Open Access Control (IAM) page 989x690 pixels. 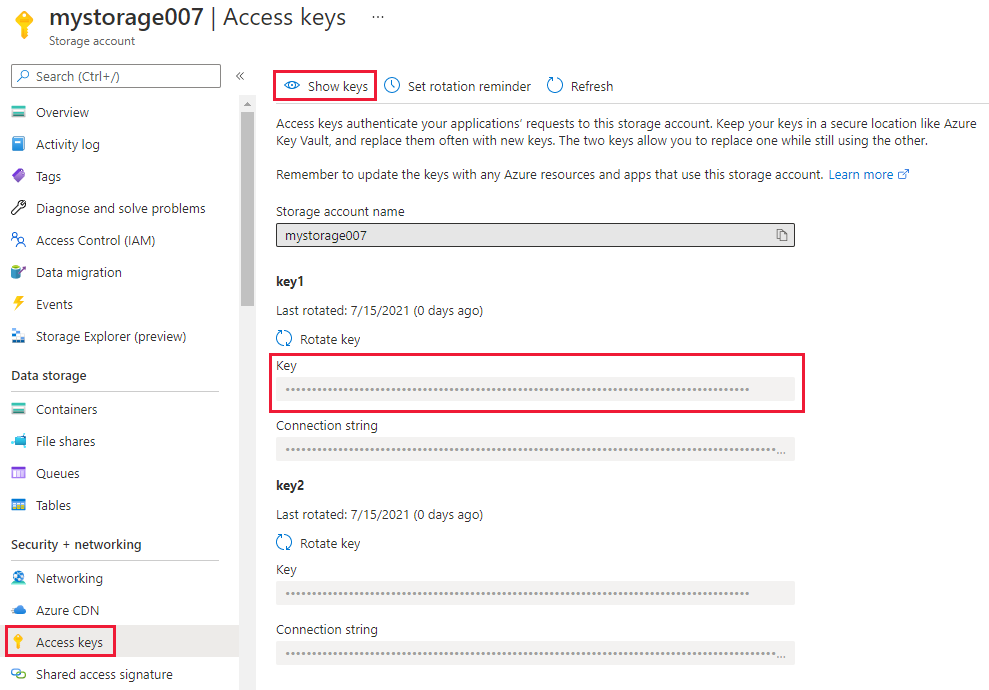pos(95,240)
